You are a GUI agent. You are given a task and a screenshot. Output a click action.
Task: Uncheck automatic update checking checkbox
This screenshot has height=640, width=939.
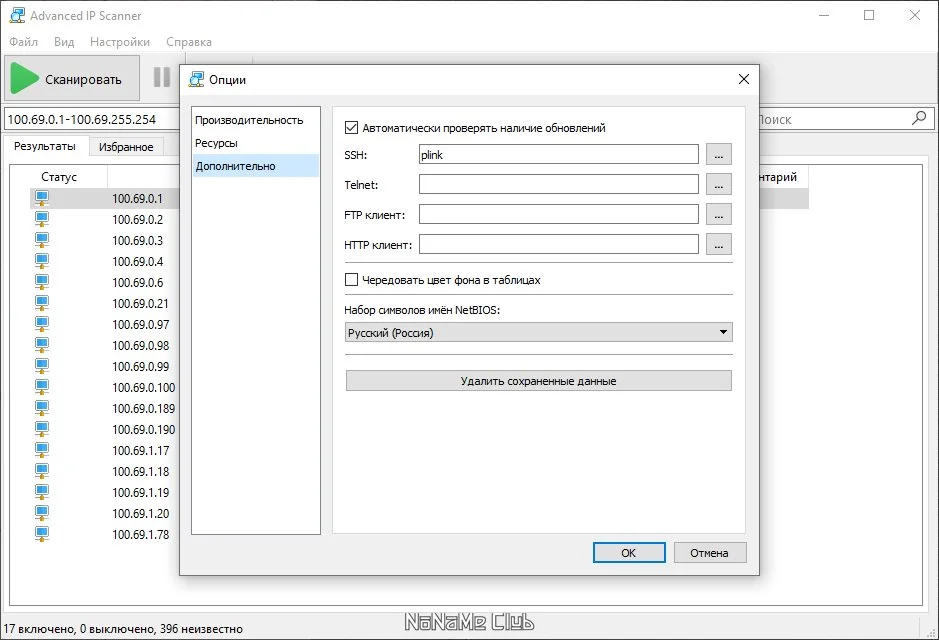(352, 128)
